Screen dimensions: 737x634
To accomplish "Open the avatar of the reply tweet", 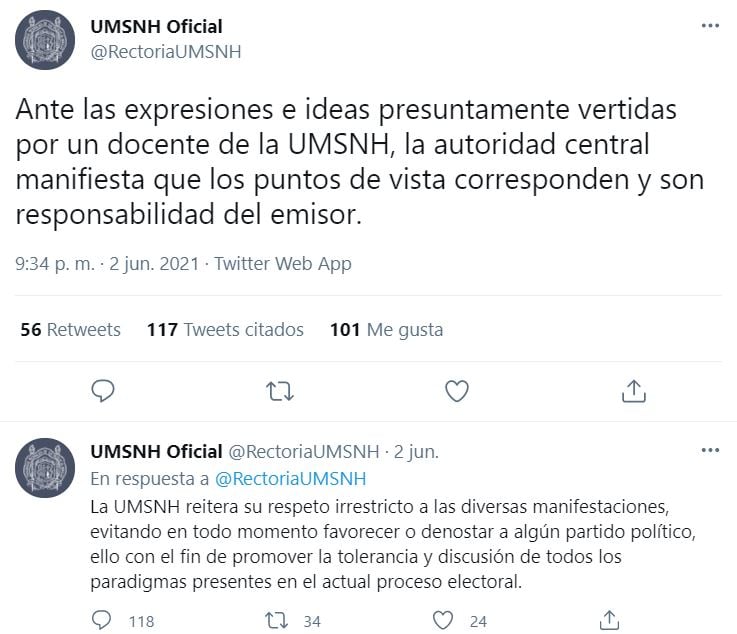I will [x=45, y=468].
